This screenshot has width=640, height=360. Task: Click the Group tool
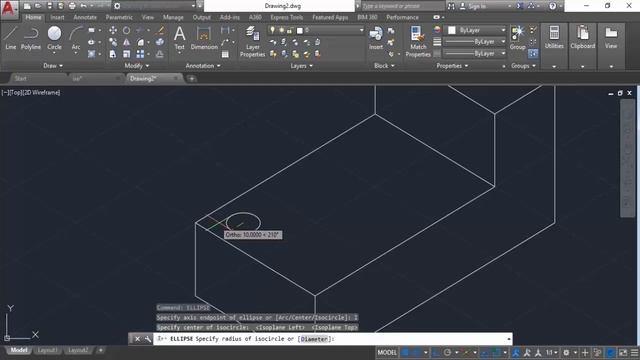click(x=518, y=38)
